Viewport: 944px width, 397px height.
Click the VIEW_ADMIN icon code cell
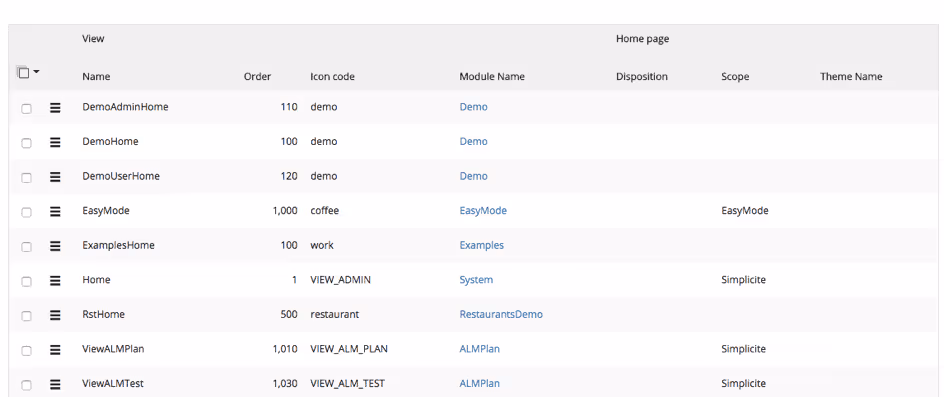point(341,280)
